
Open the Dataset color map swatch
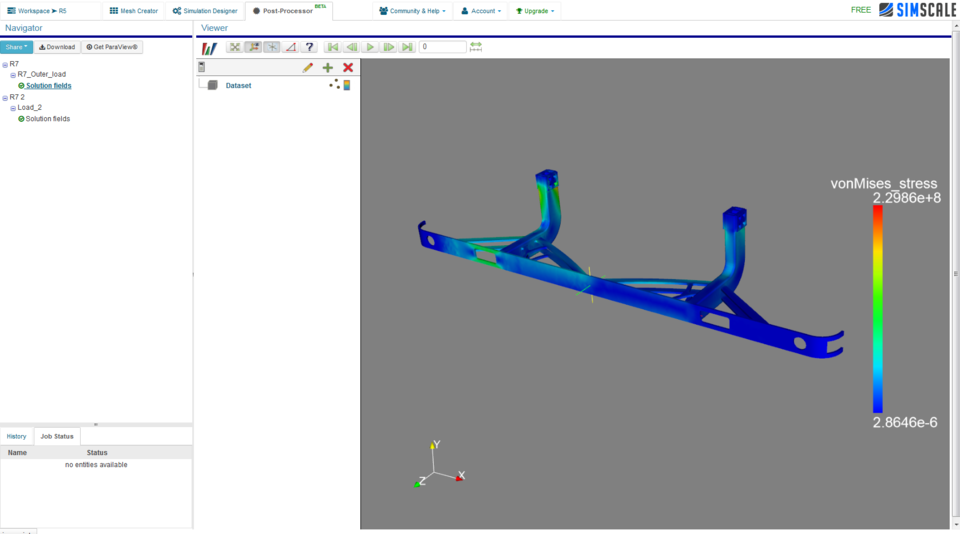point(347,85)
